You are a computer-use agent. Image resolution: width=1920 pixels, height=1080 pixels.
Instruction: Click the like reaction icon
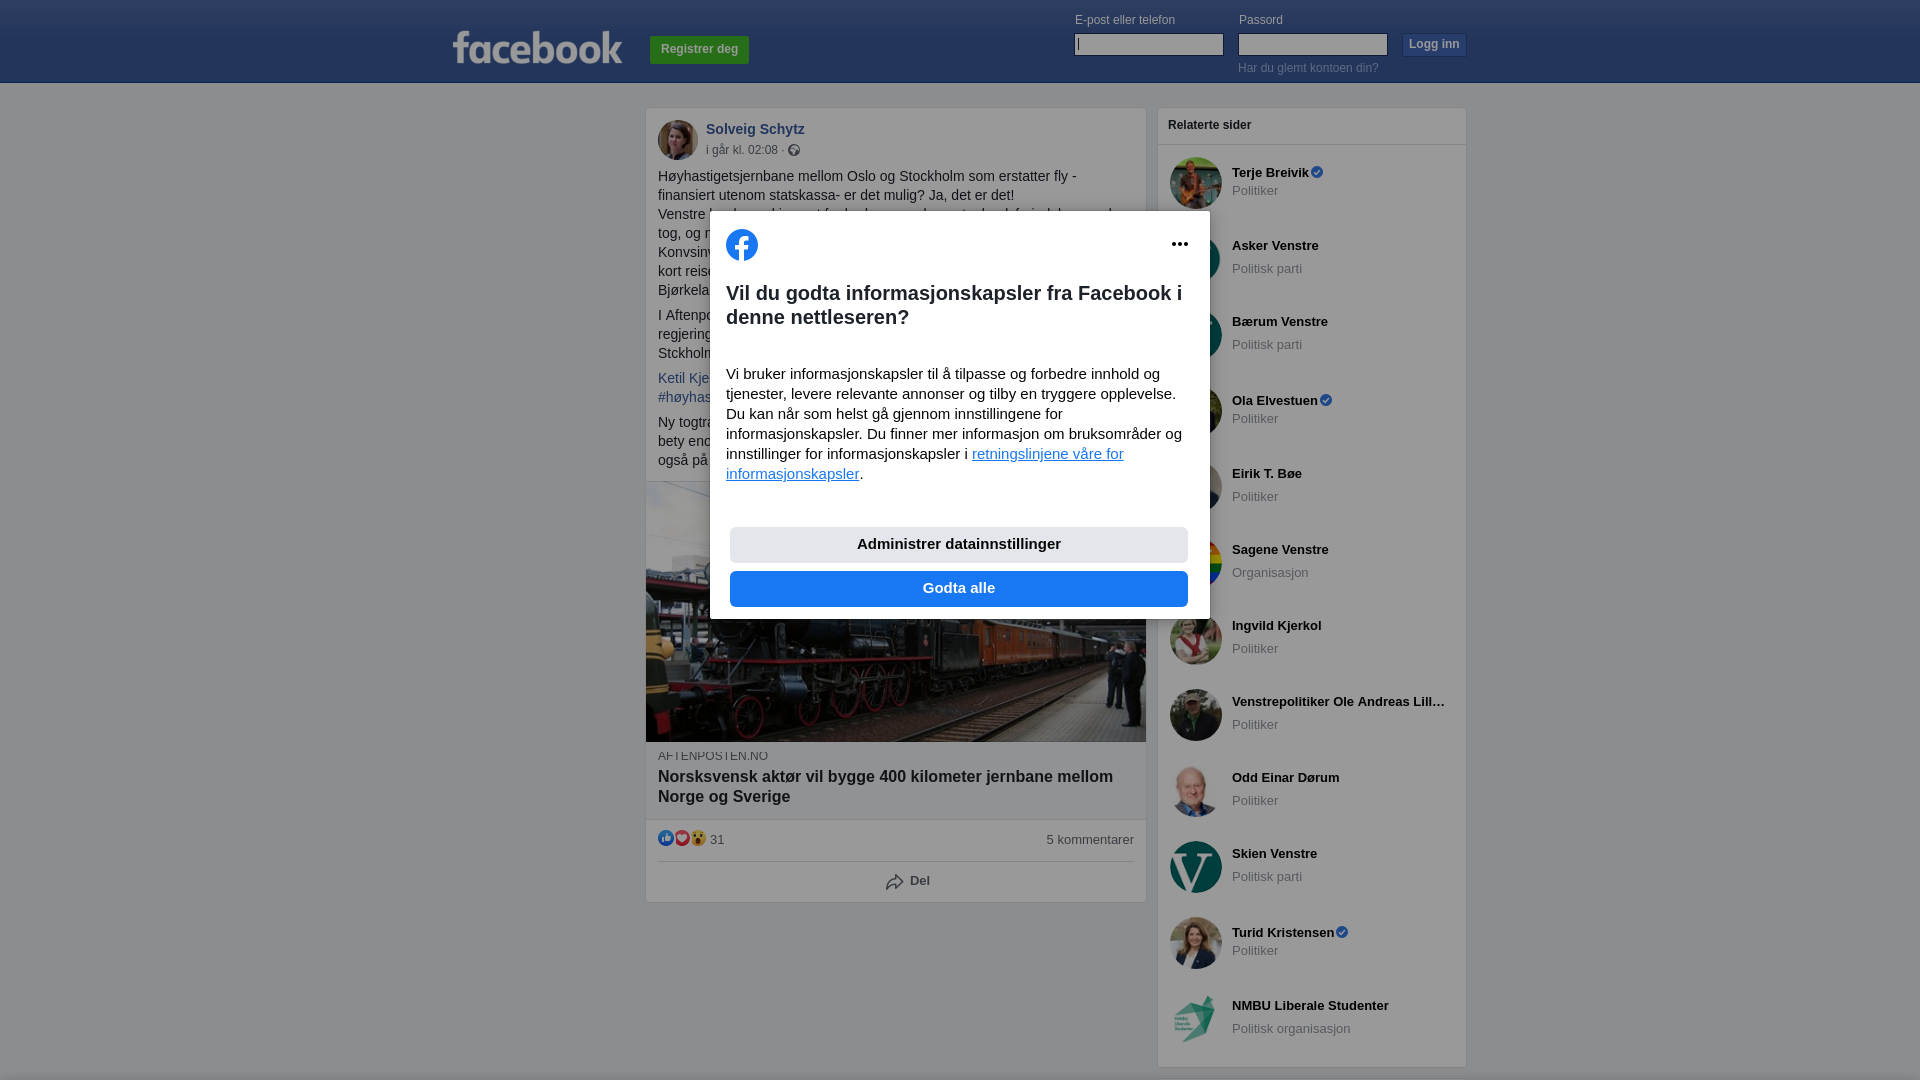click(x=666, y=838)
